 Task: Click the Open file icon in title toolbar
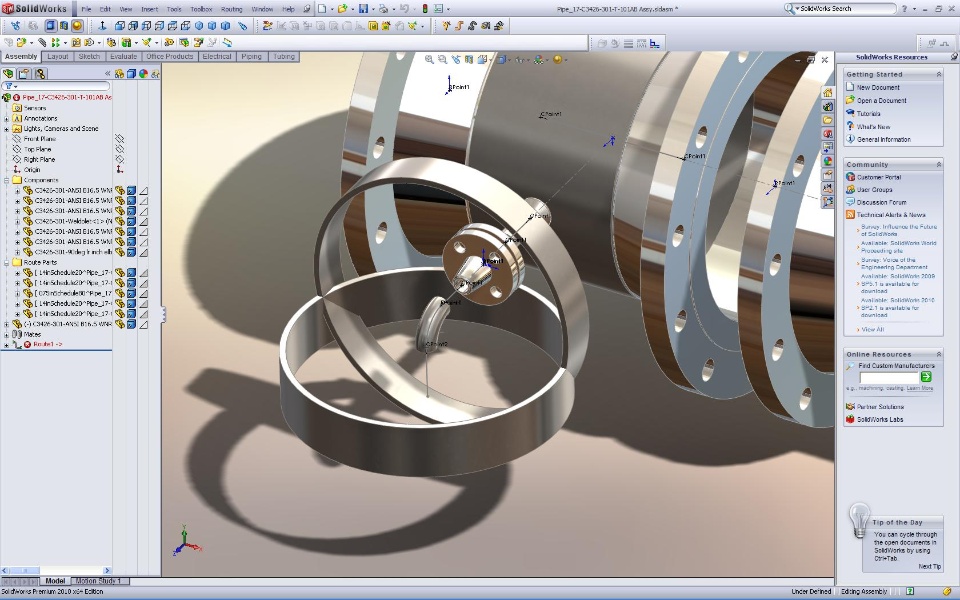(342, 9)
